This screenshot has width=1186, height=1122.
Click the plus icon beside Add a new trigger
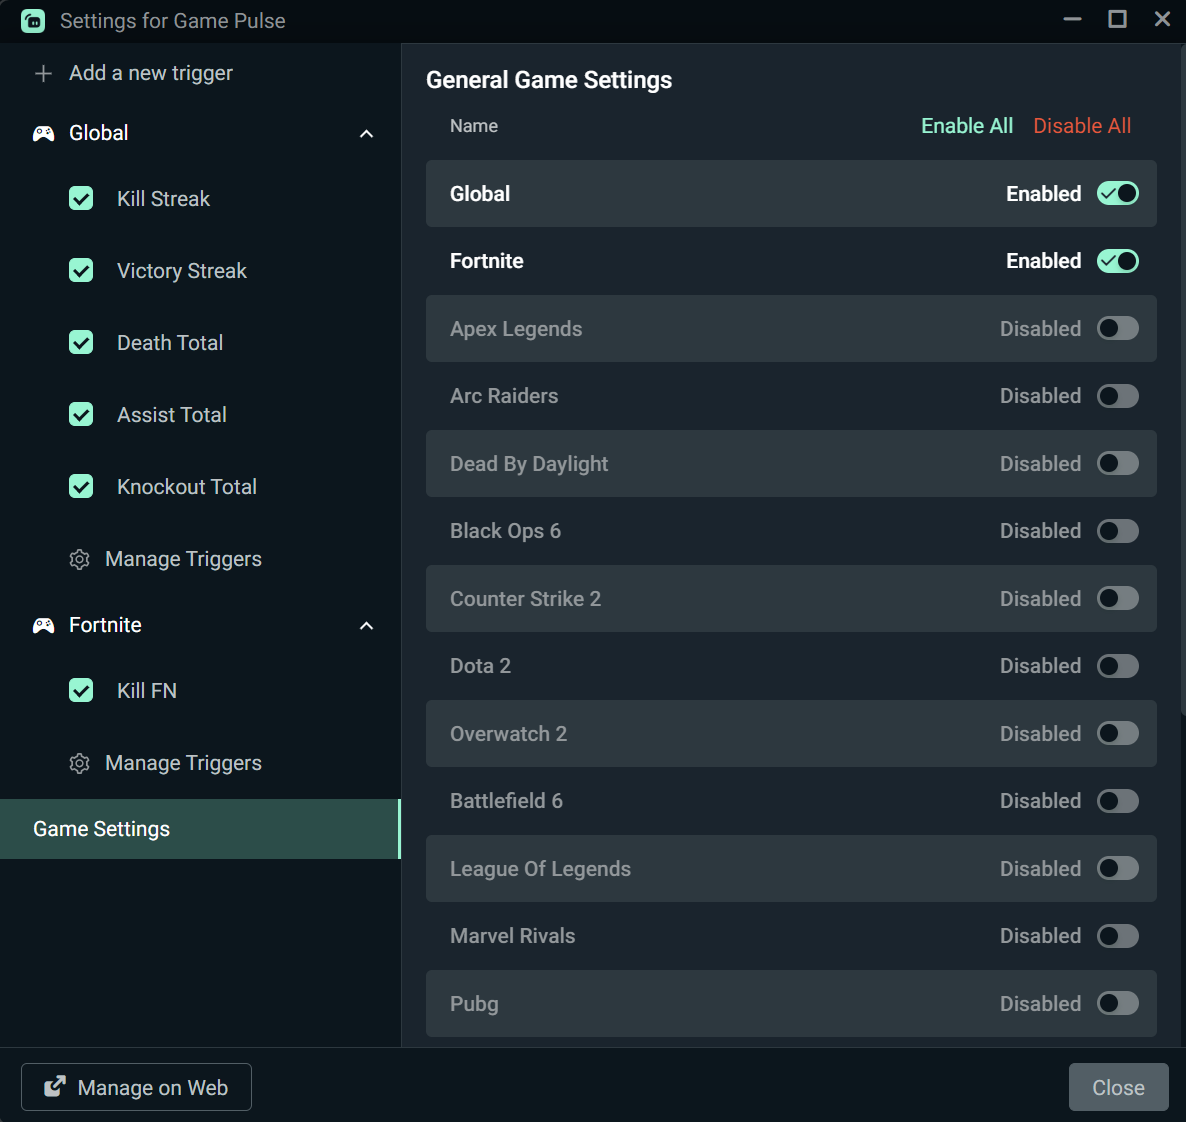43,72
